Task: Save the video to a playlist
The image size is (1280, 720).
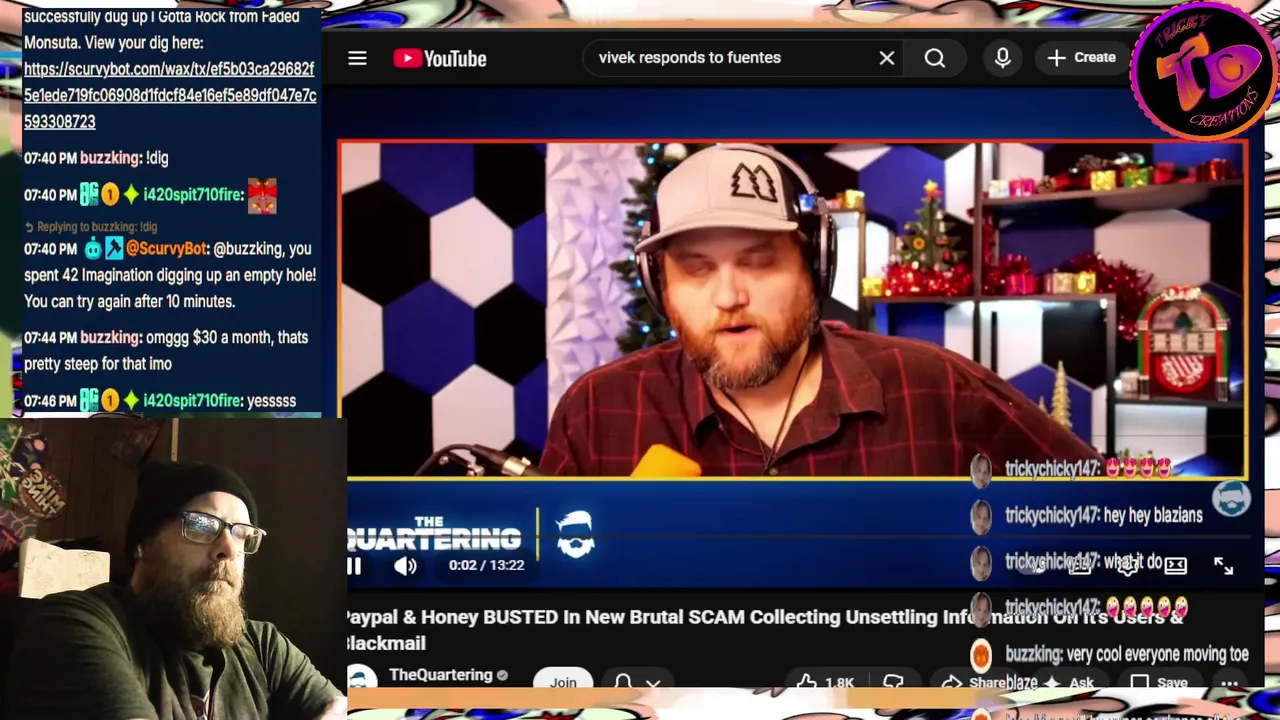Action: tap(1159, 683)
